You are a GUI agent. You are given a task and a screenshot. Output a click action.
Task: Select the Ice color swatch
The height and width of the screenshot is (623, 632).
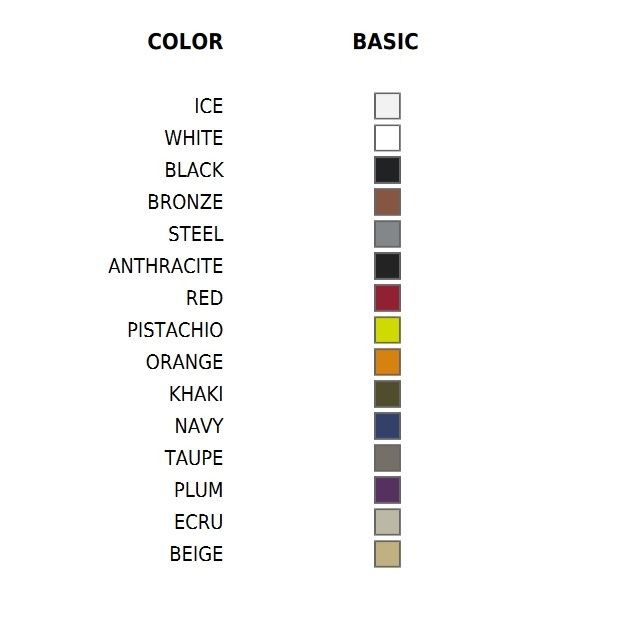[387, 106]
